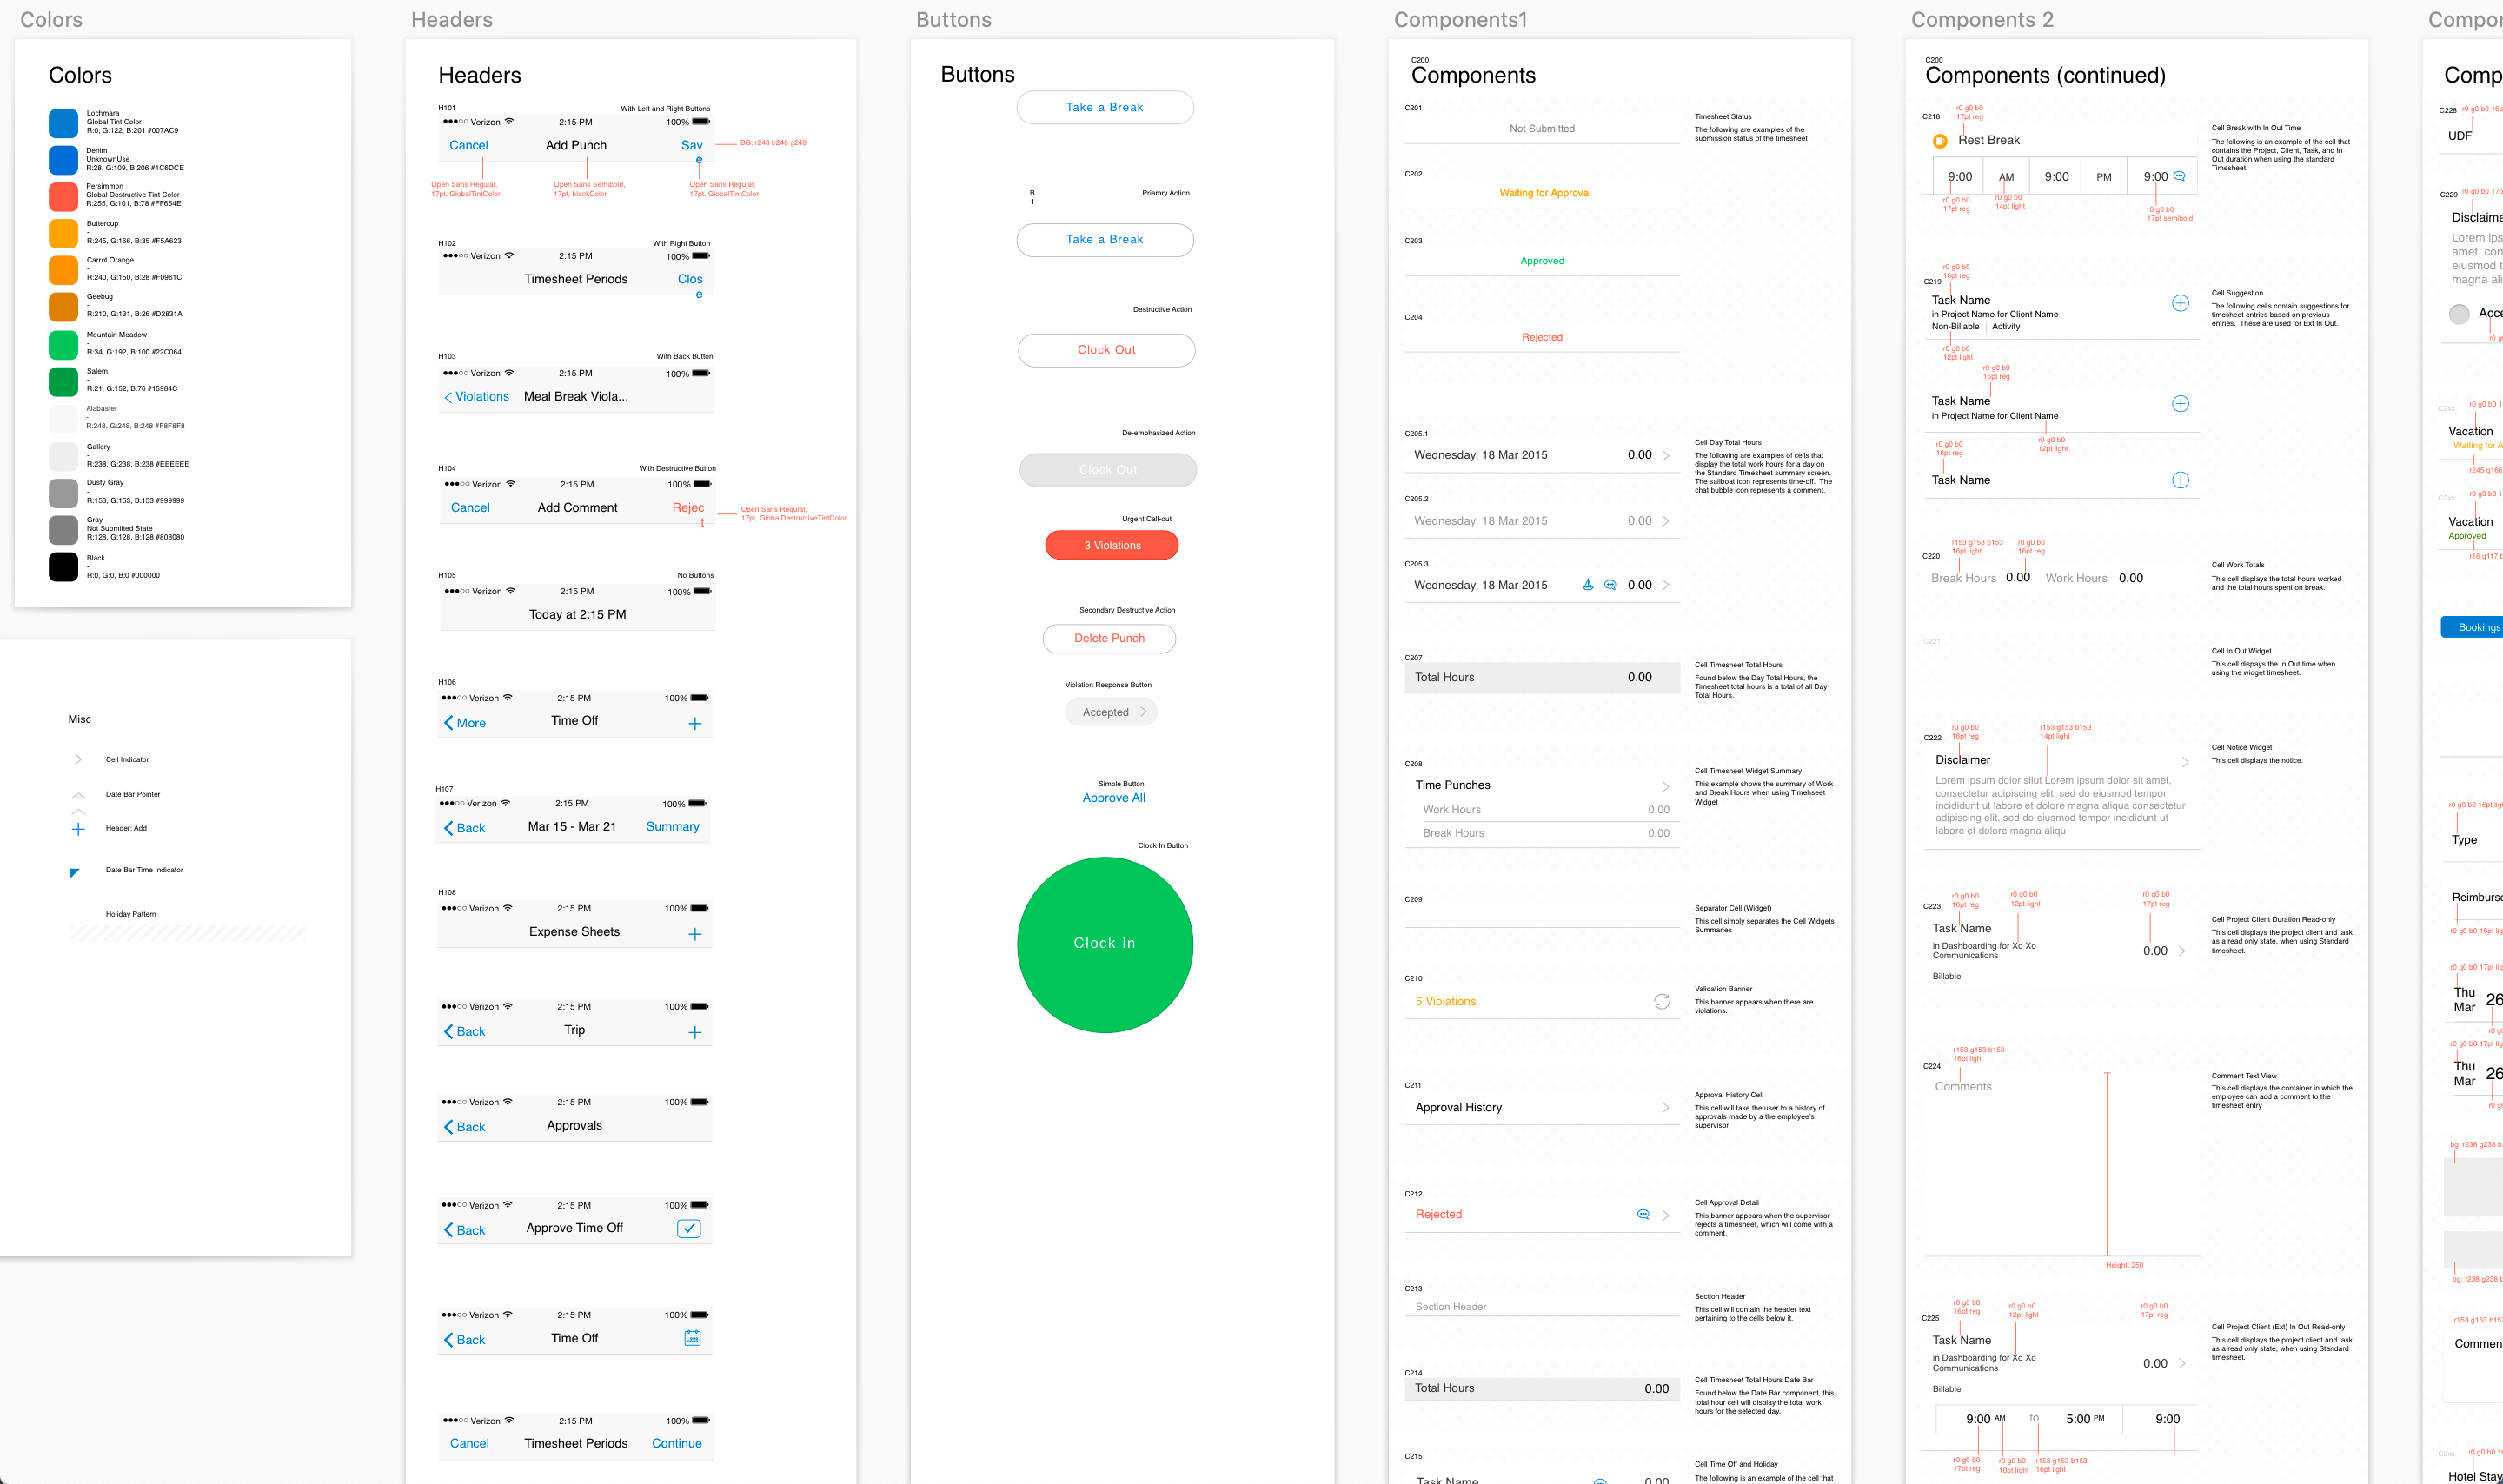Click the Header: Add plus icon in Misc
The image size is (2503, 1484).
(x=78, y=829)
